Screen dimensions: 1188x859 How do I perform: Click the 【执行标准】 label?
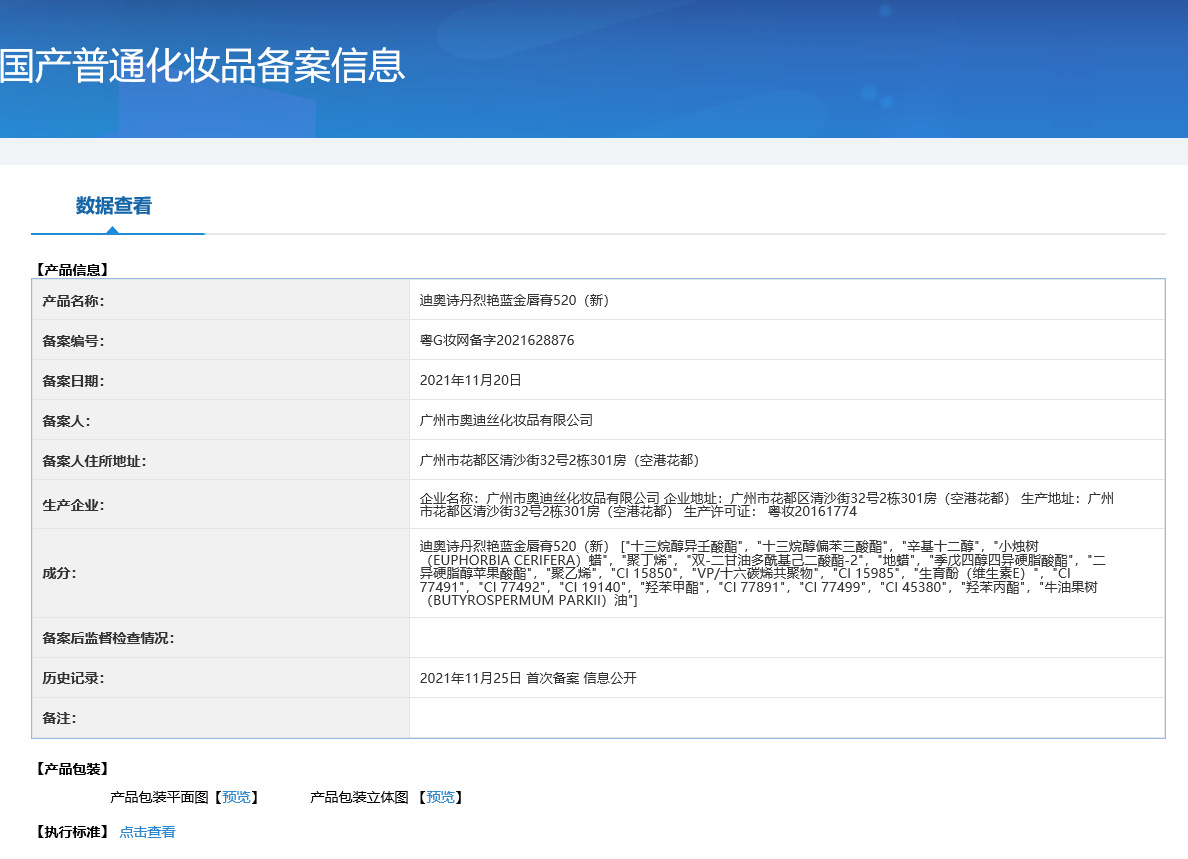click(73, 832)
